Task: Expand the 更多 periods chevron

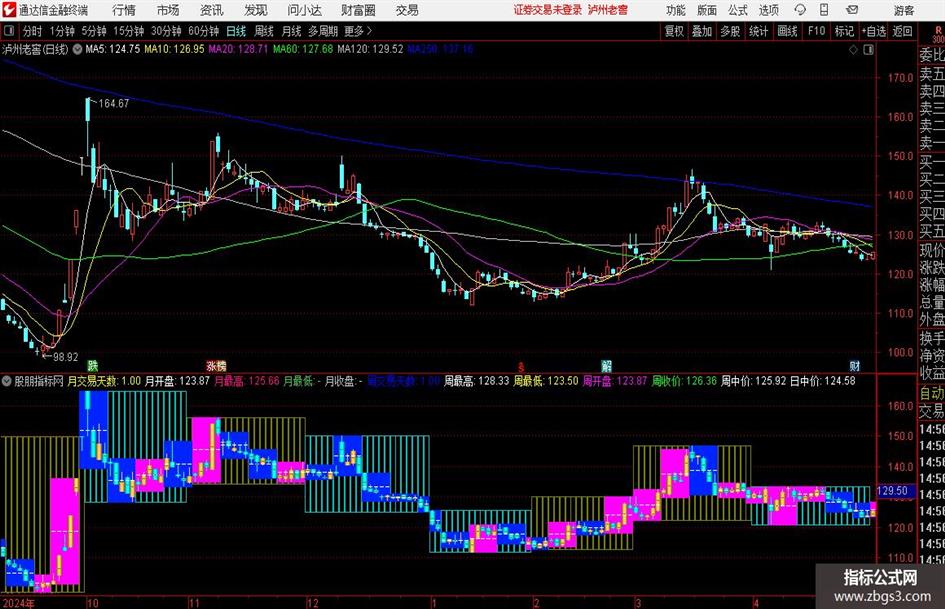Action: click(369, 31)
